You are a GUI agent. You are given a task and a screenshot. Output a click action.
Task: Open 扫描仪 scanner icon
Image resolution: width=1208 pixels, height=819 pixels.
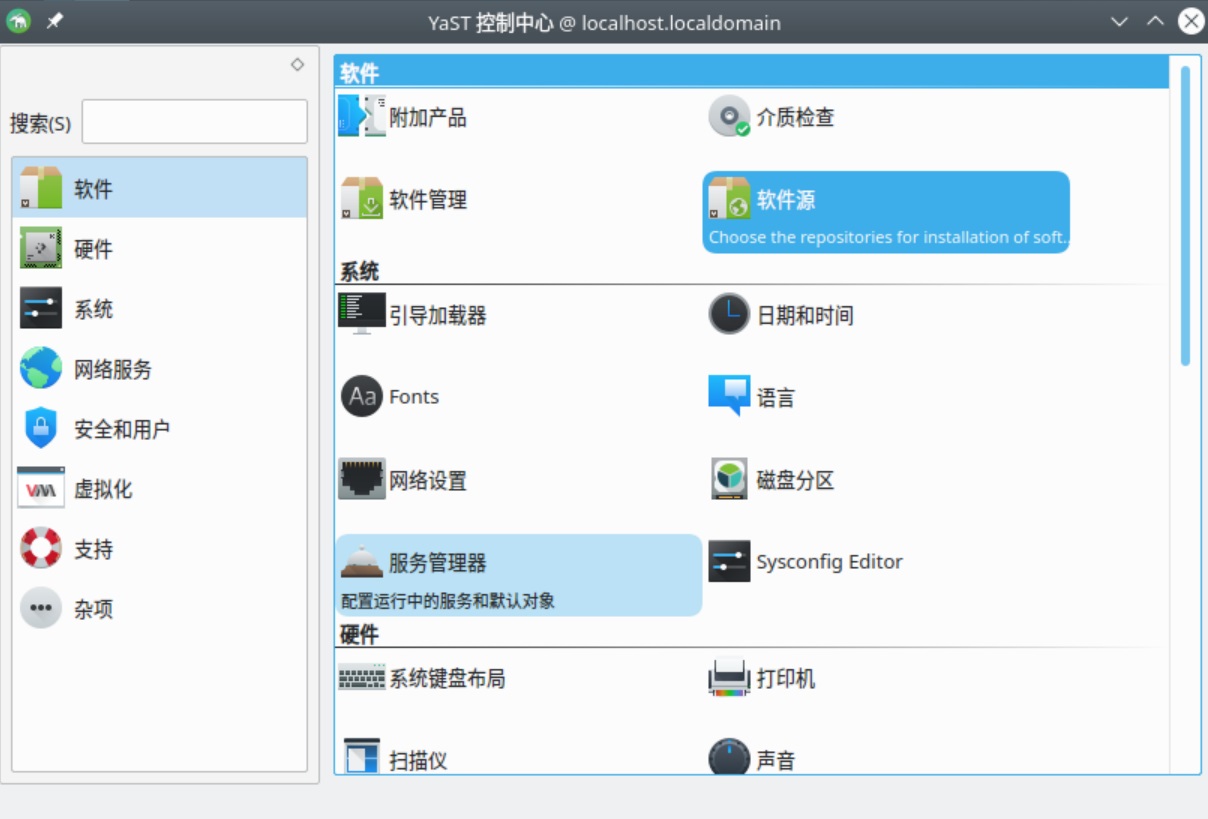(x=361, y=758)
